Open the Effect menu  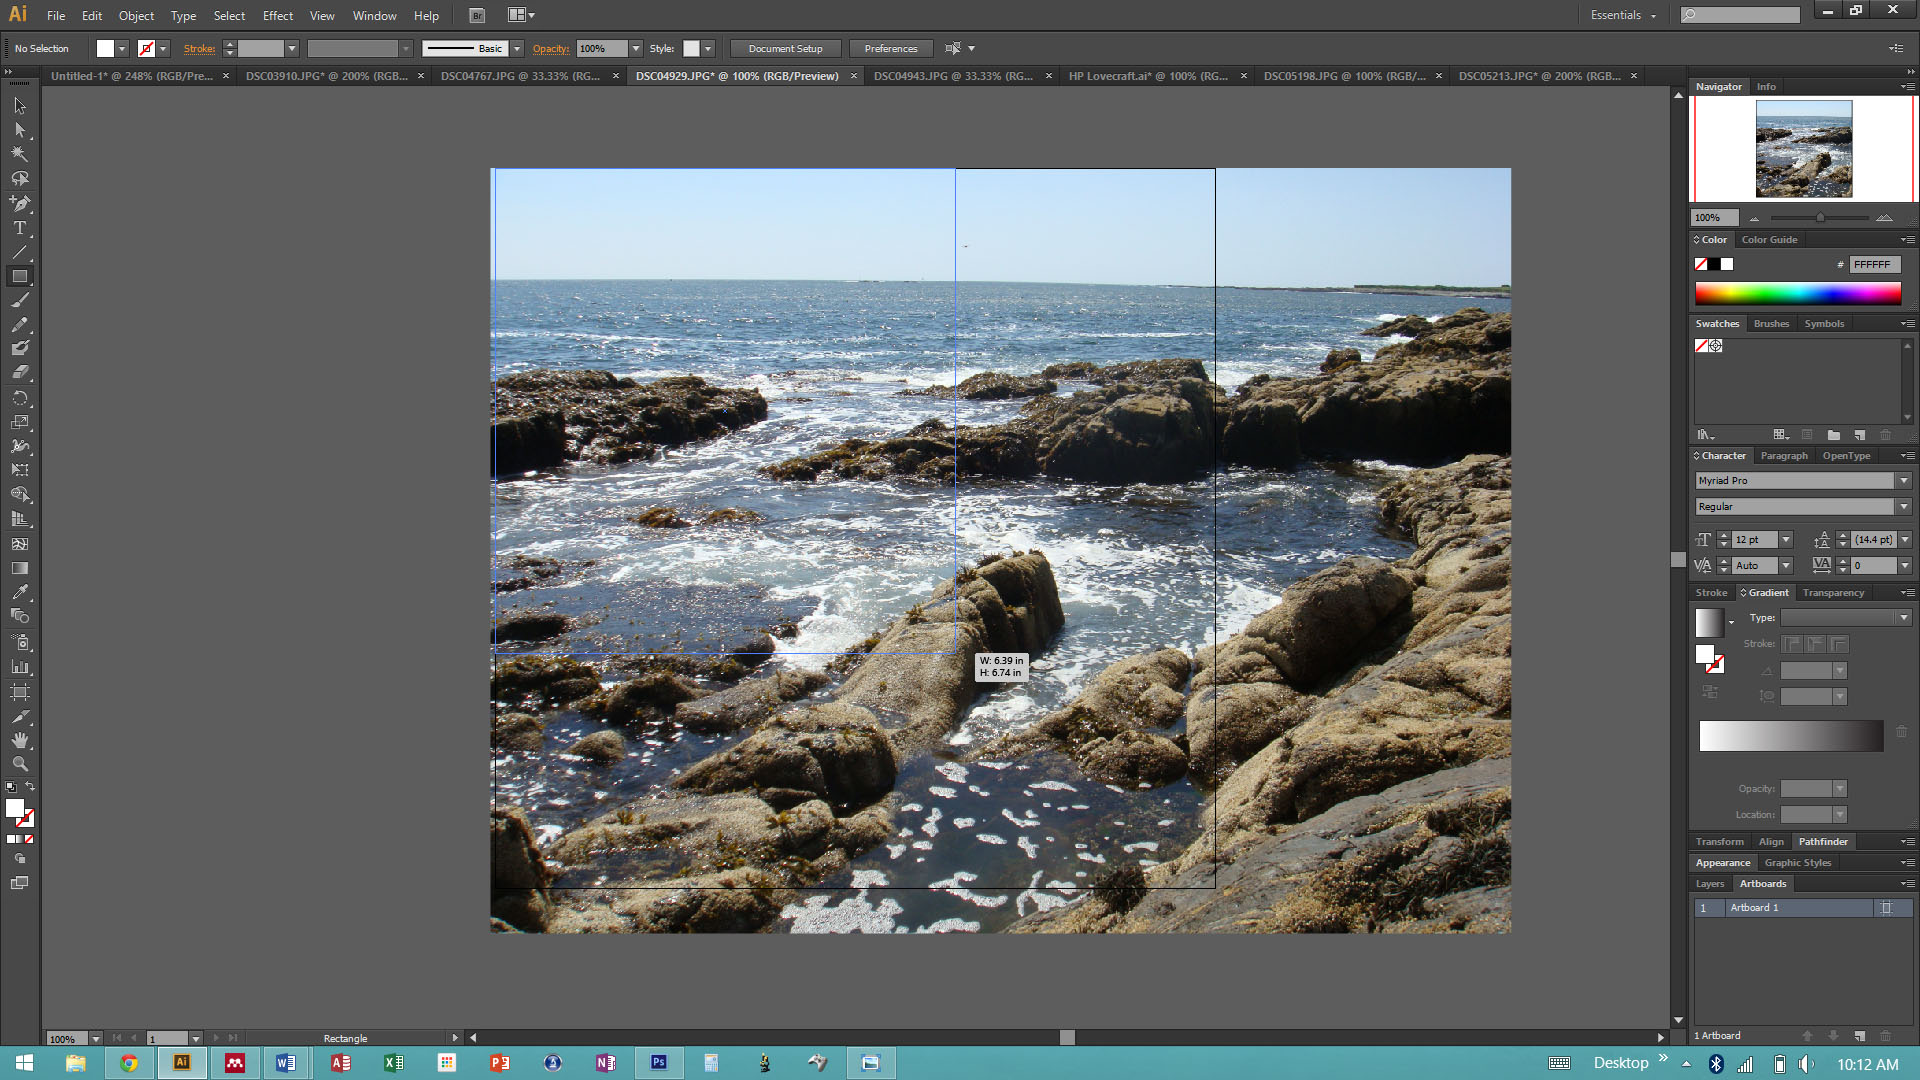pyautogui.click(x=278, y=15)
